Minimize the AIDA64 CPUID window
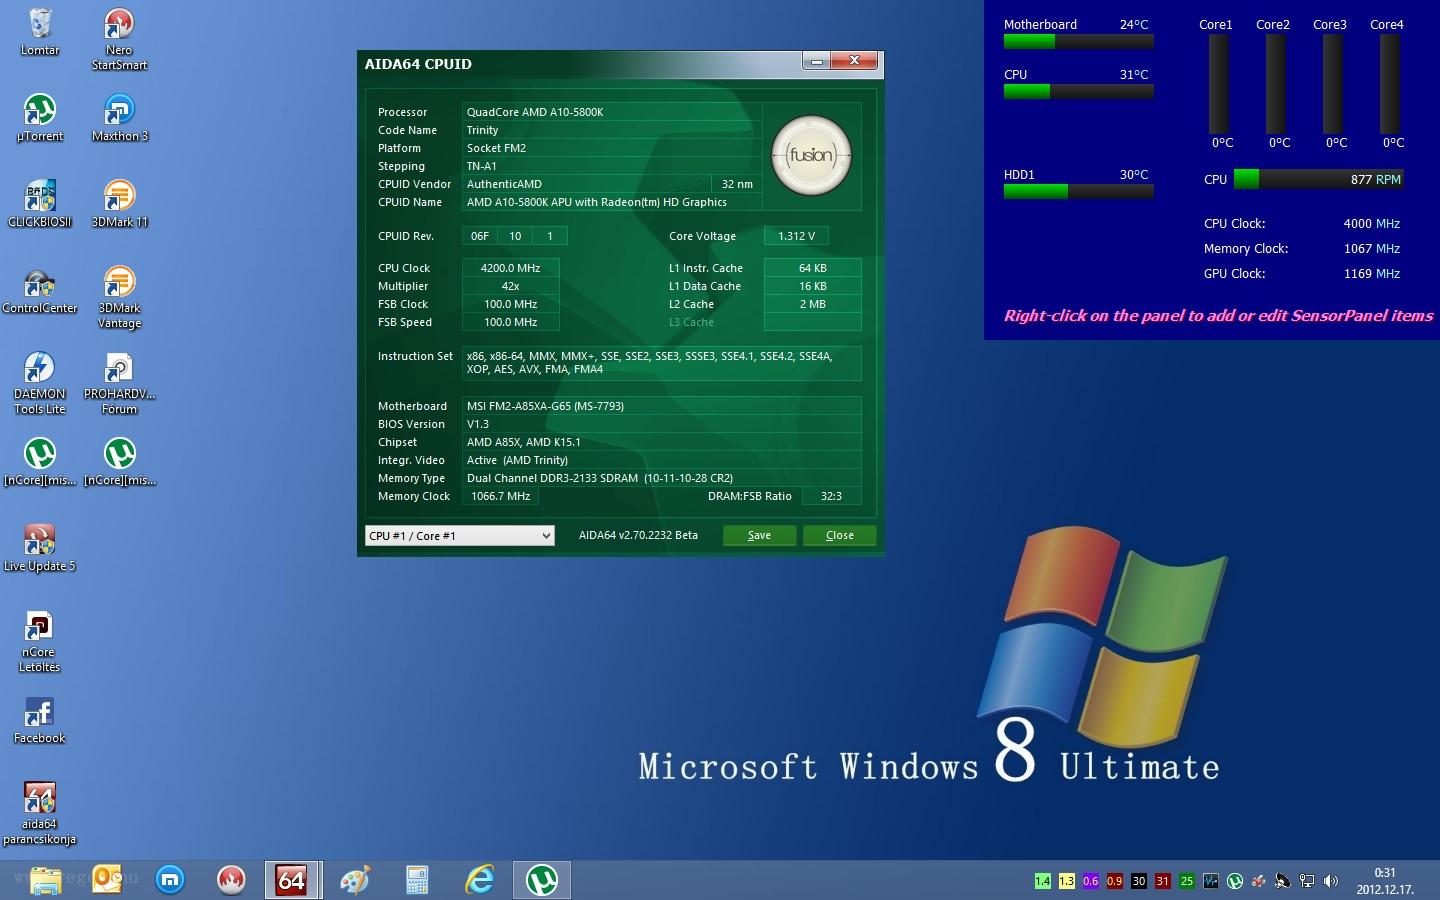1440x900 pixels. [816, 62]
